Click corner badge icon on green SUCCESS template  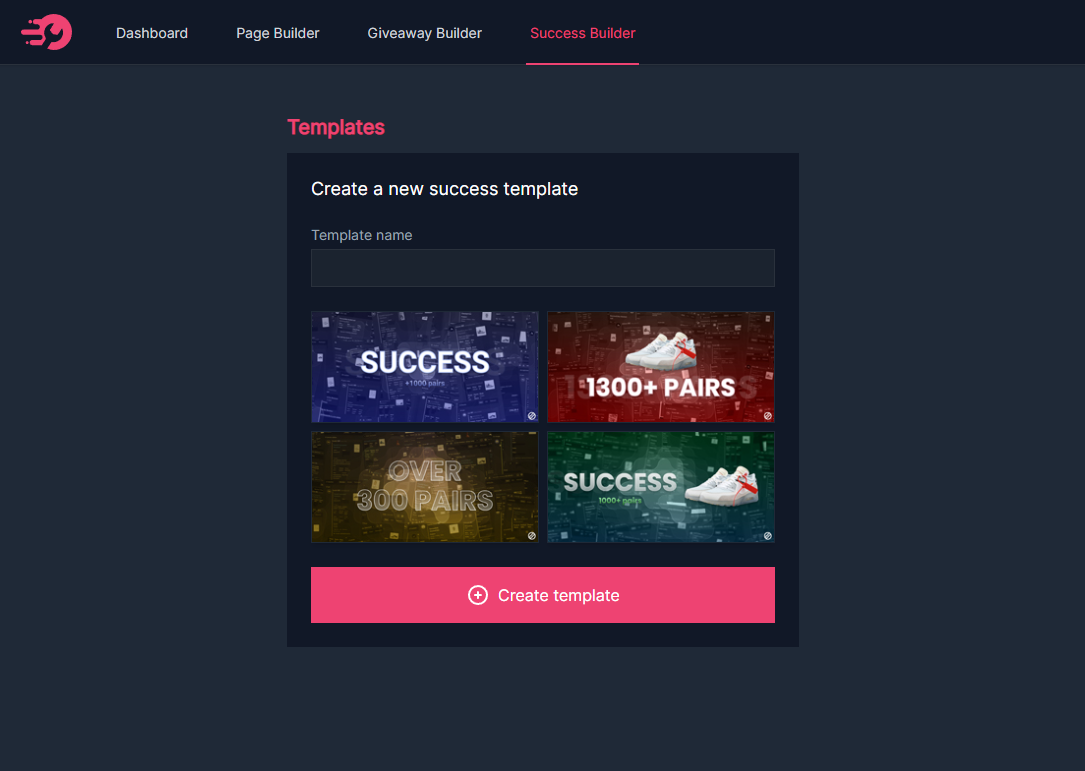[767, 536]
